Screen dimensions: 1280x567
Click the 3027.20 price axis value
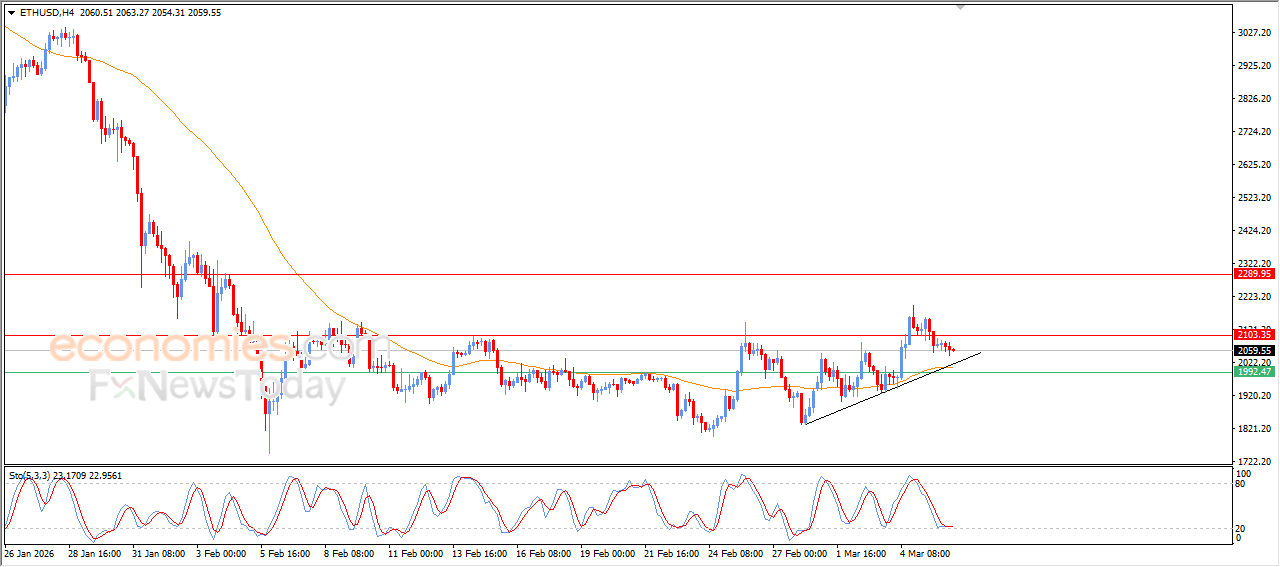coord(1253,33)
